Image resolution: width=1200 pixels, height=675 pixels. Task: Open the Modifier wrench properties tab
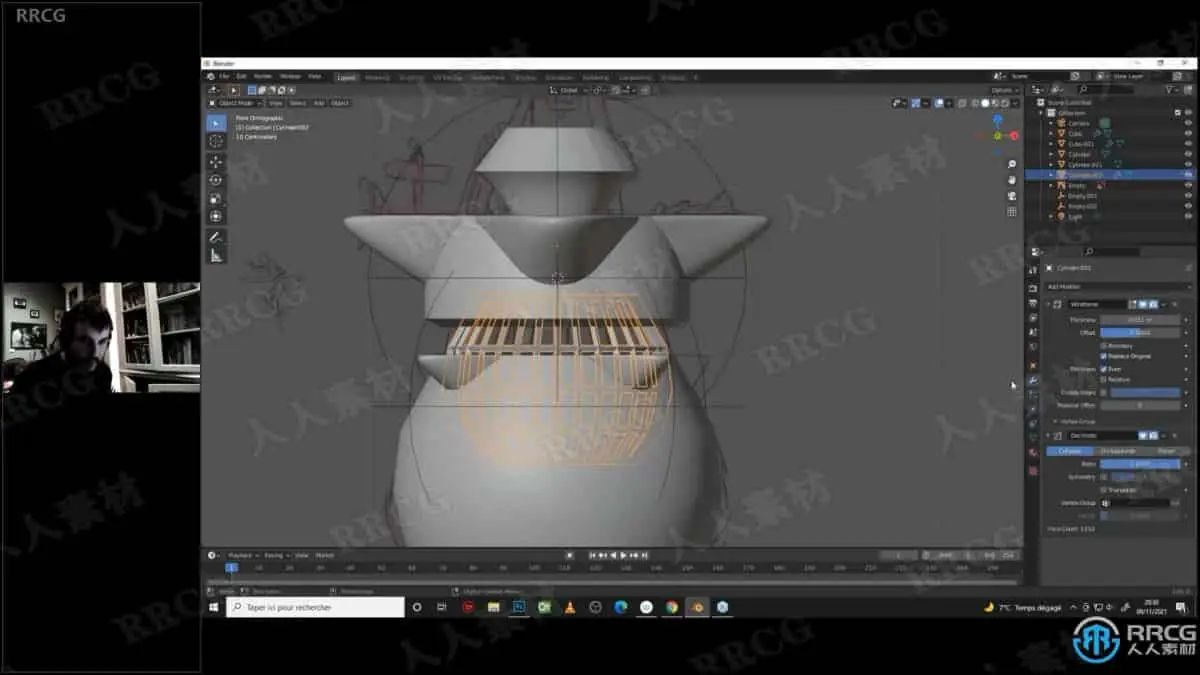tap(1033, 380)
